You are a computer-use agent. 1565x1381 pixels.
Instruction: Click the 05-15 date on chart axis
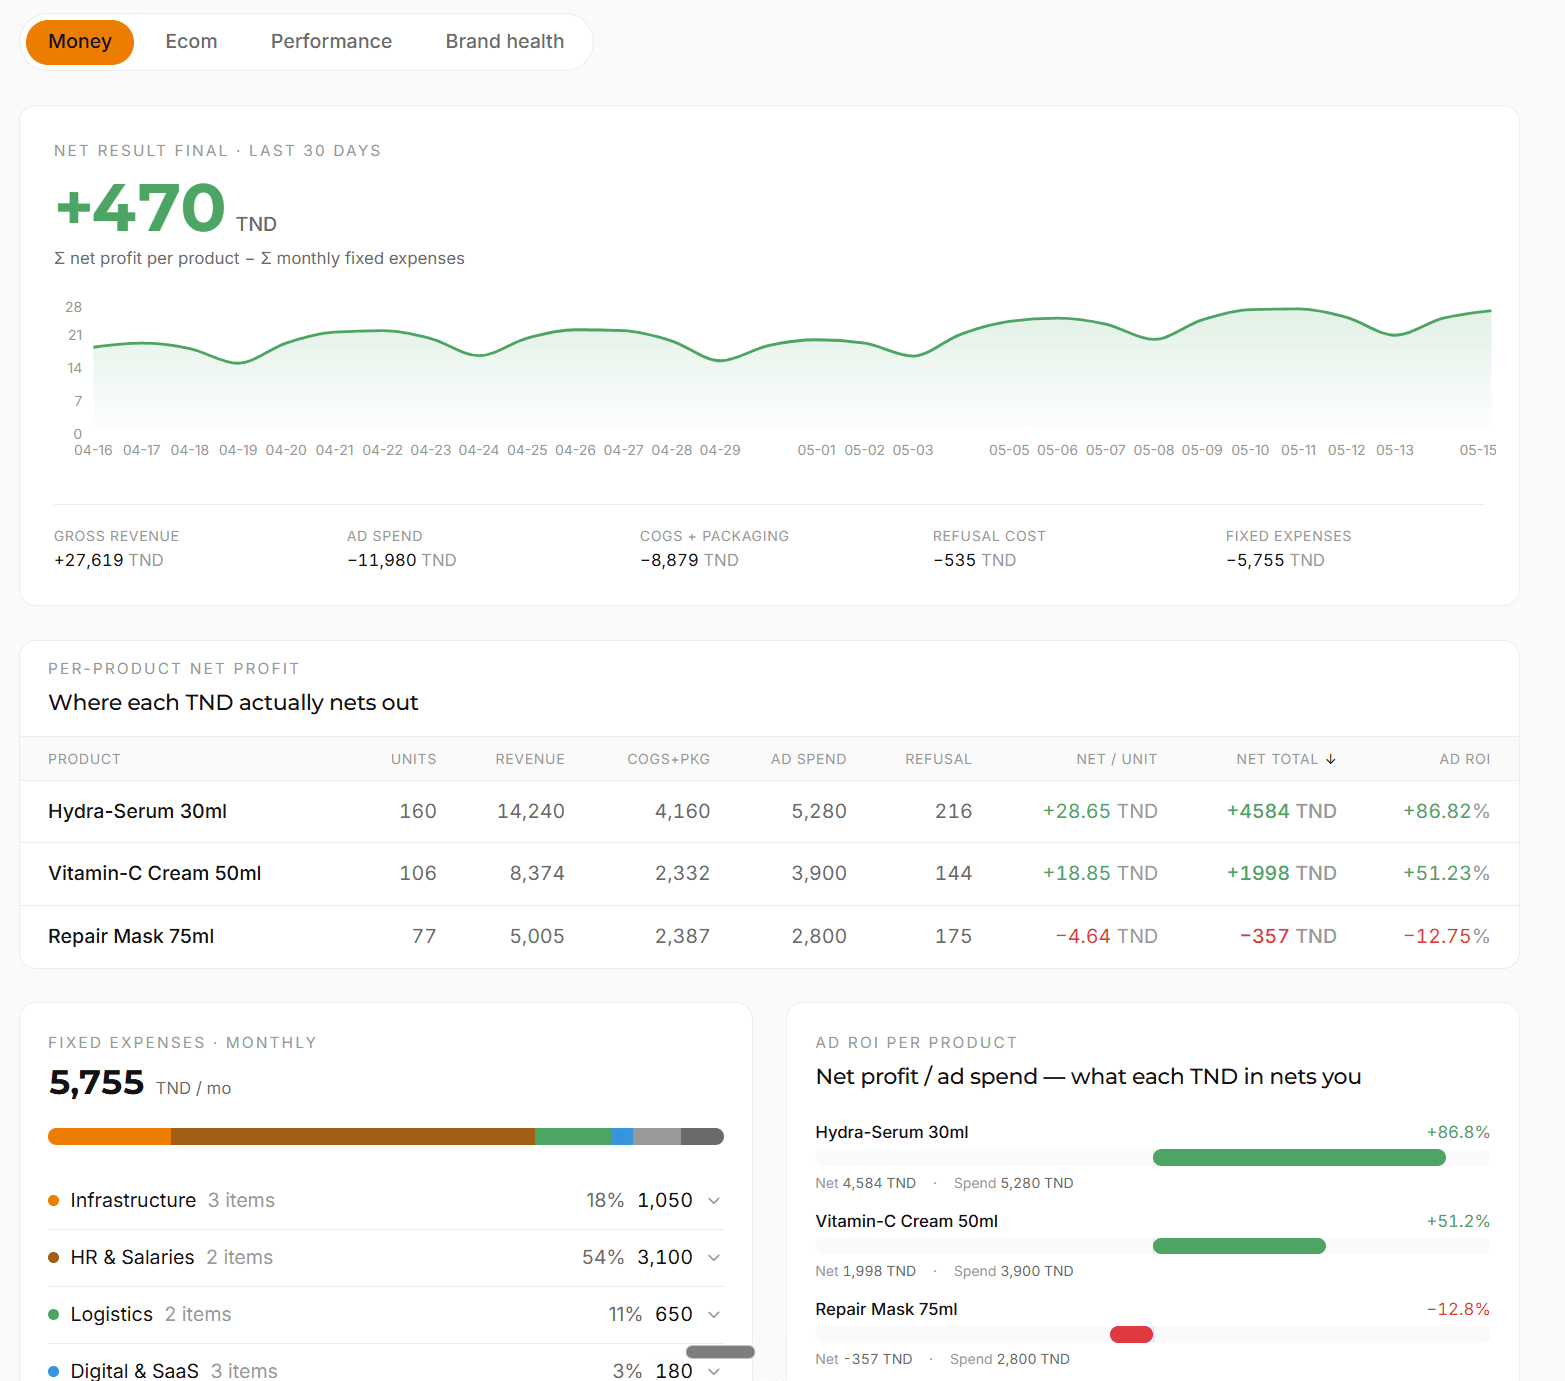[x=1477, y=450]
